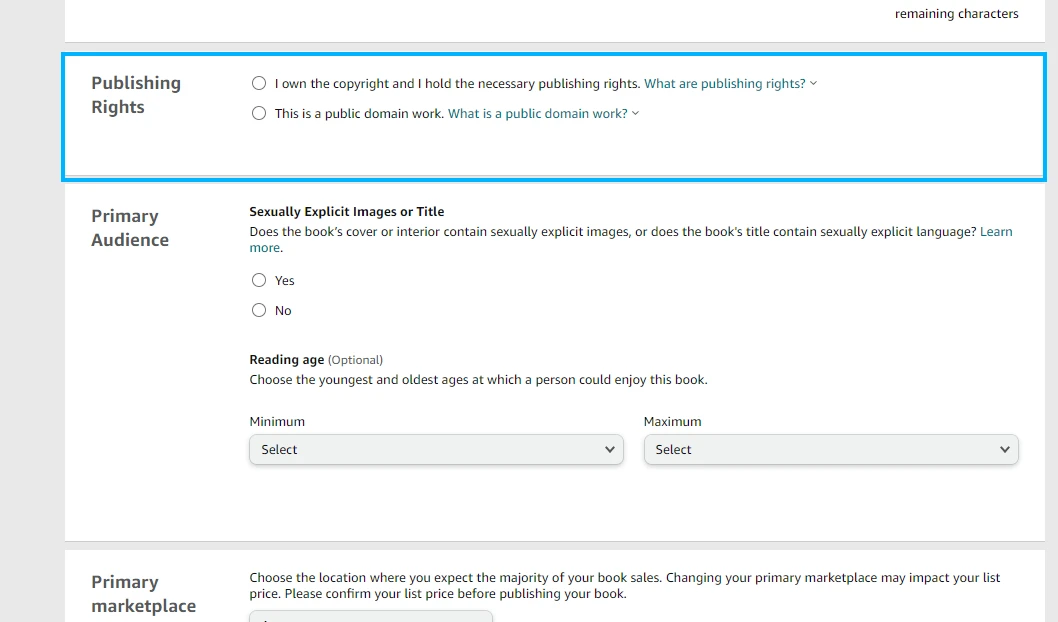This screenshot has height=622, width=1058.
Task: Click the chevron icon on Maximum age select
Action: coord(1005,450)
